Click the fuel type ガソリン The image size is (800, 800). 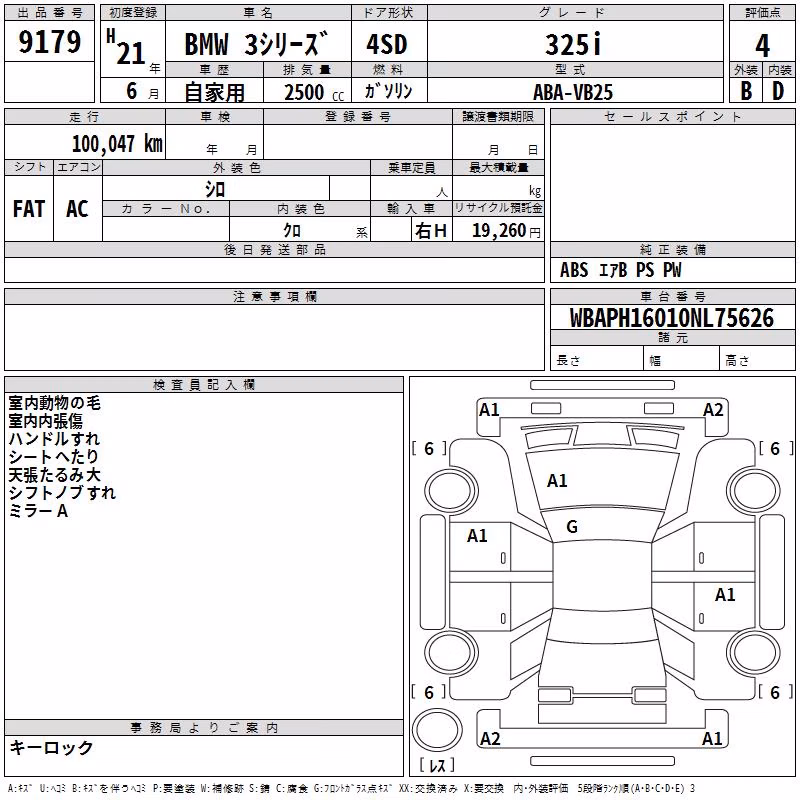point(388,91)
